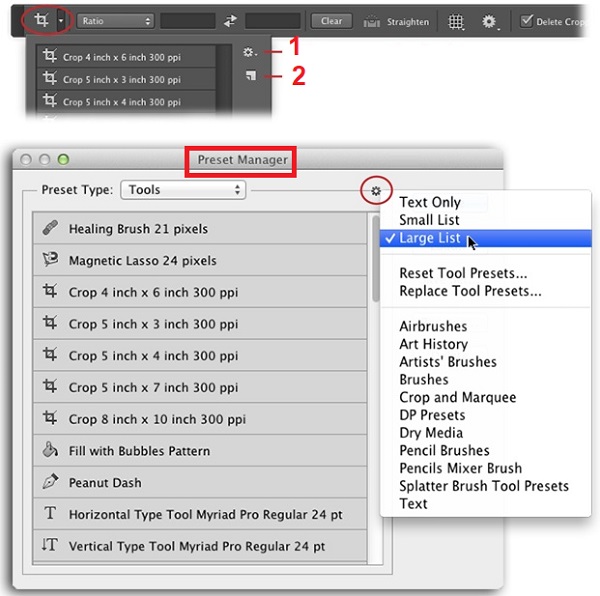Toggle Delete Cropped Pixels checkbox
Viewport: 600px width, 596px height.
[x=526, y=21]
